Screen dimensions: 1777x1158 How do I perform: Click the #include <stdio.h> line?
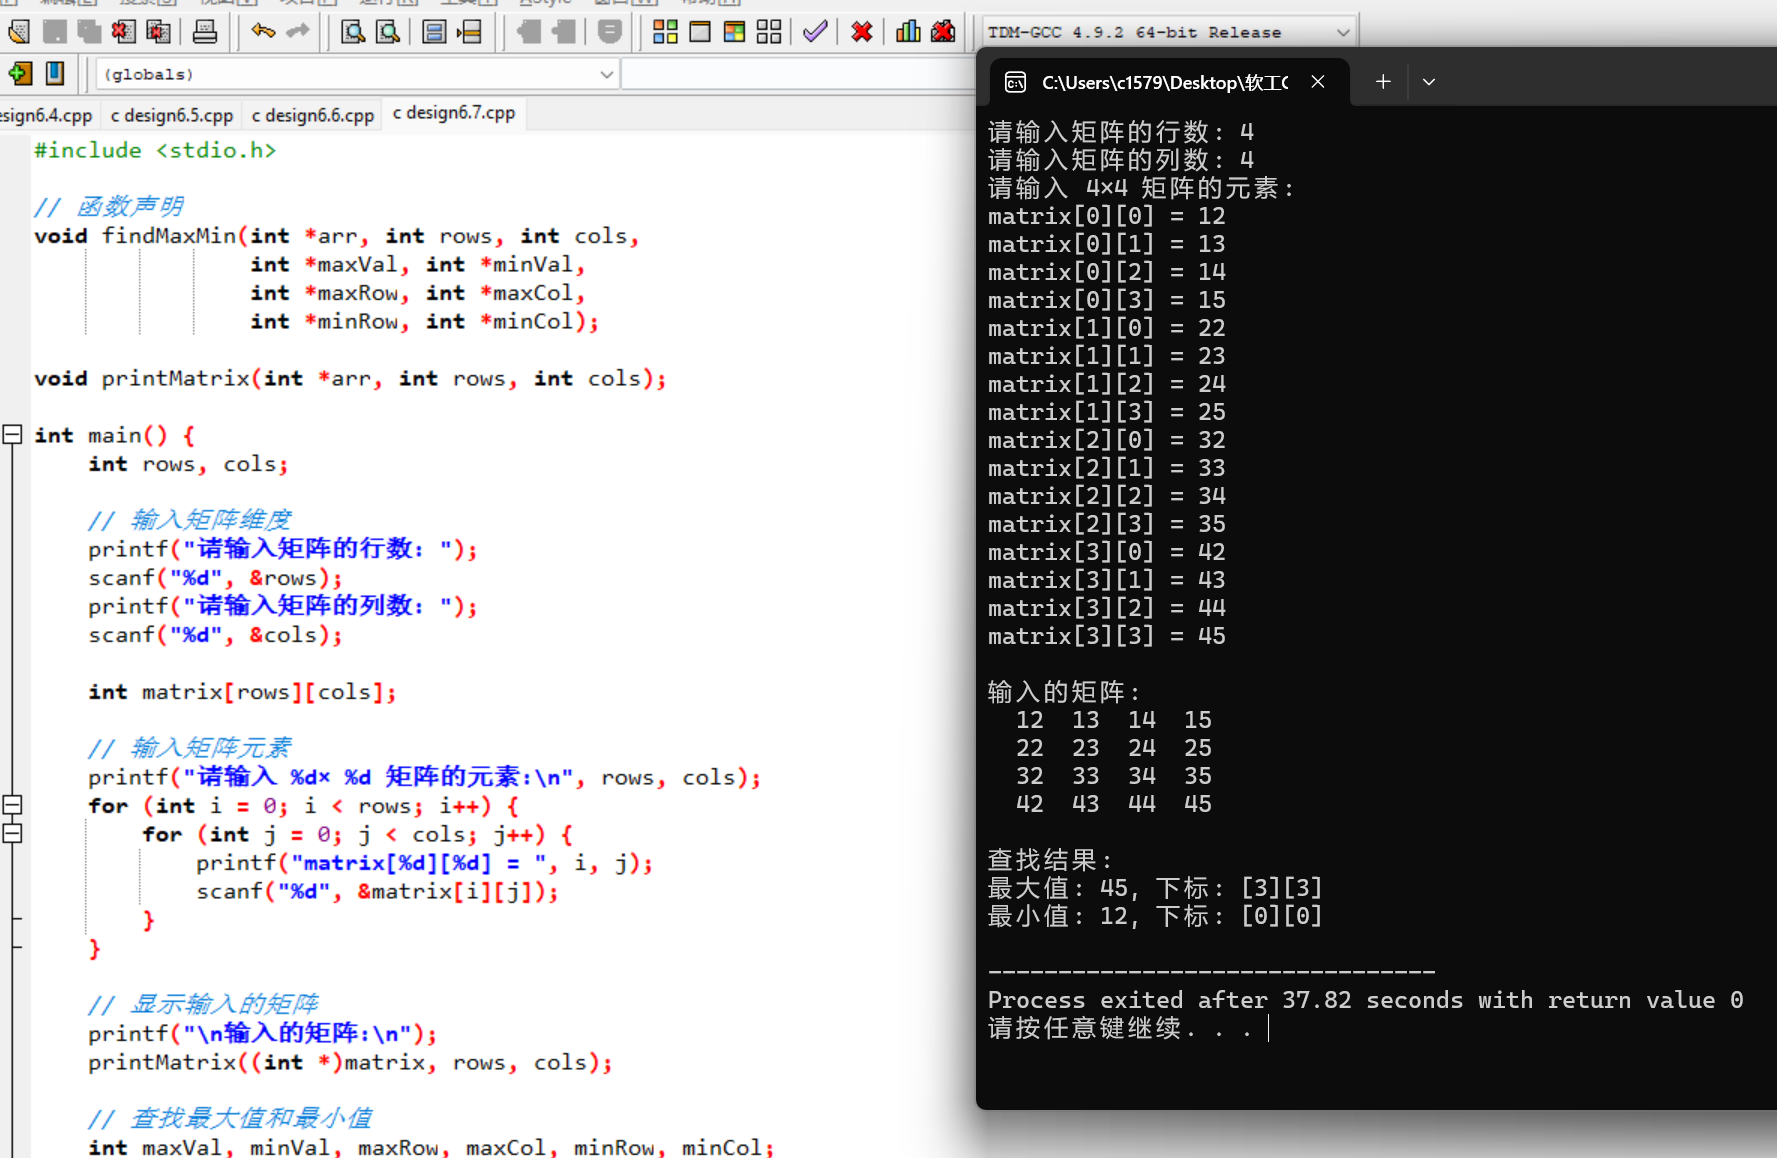tap(155, 150)
